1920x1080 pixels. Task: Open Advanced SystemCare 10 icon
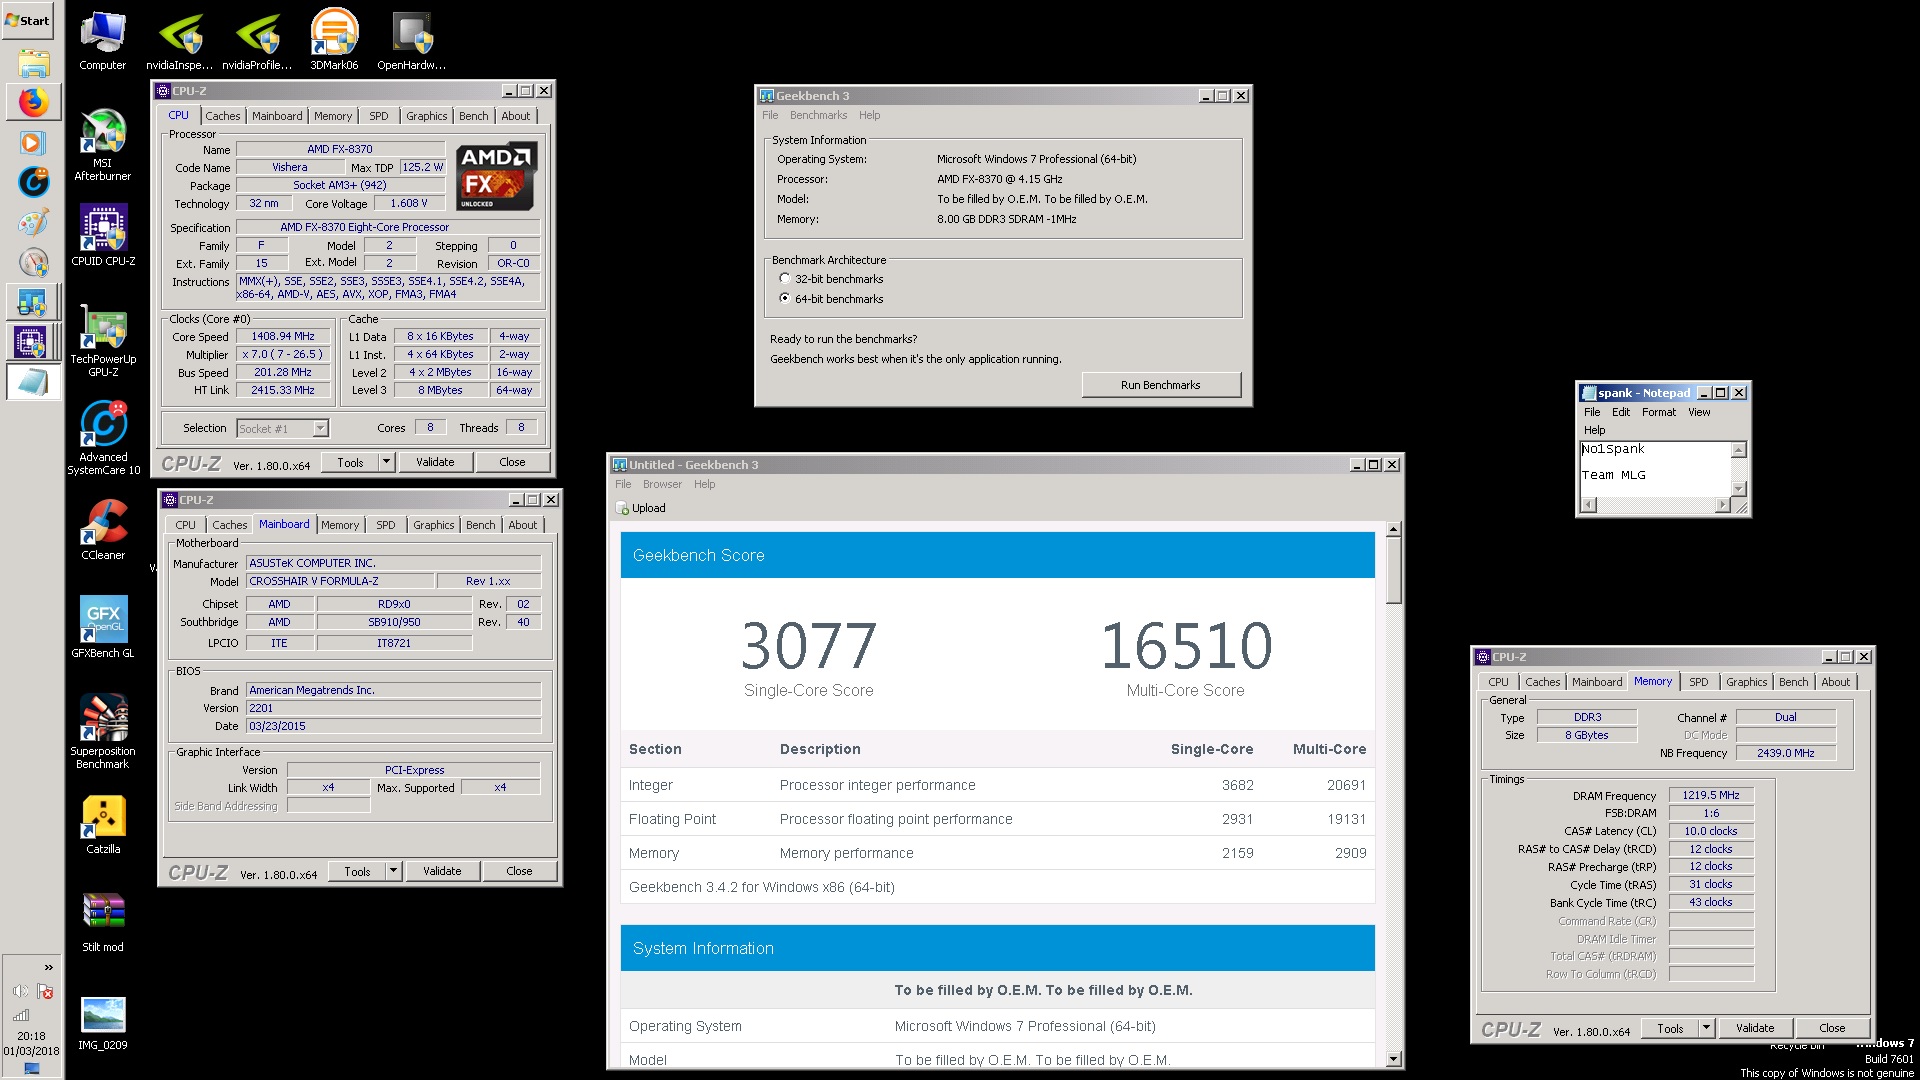(x=103, y=438)
